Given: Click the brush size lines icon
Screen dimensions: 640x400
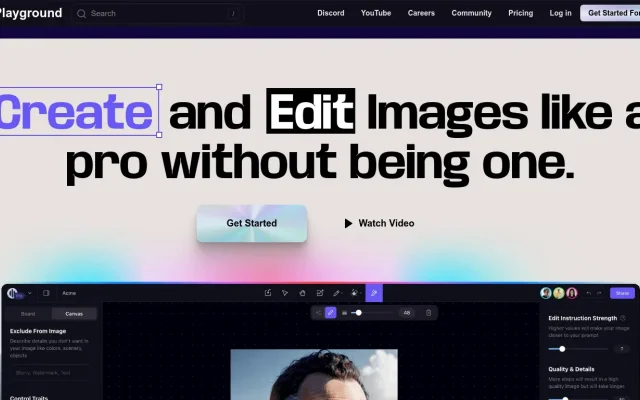Looking at the screenshot, I should pyautogui.click(x=344, y=313).
